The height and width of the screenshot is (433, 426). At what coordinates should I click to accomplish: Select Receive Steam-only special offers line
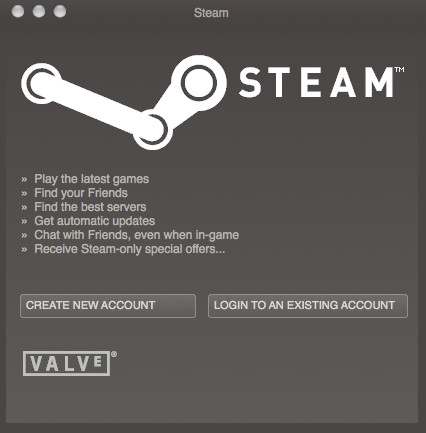[130, 249]
